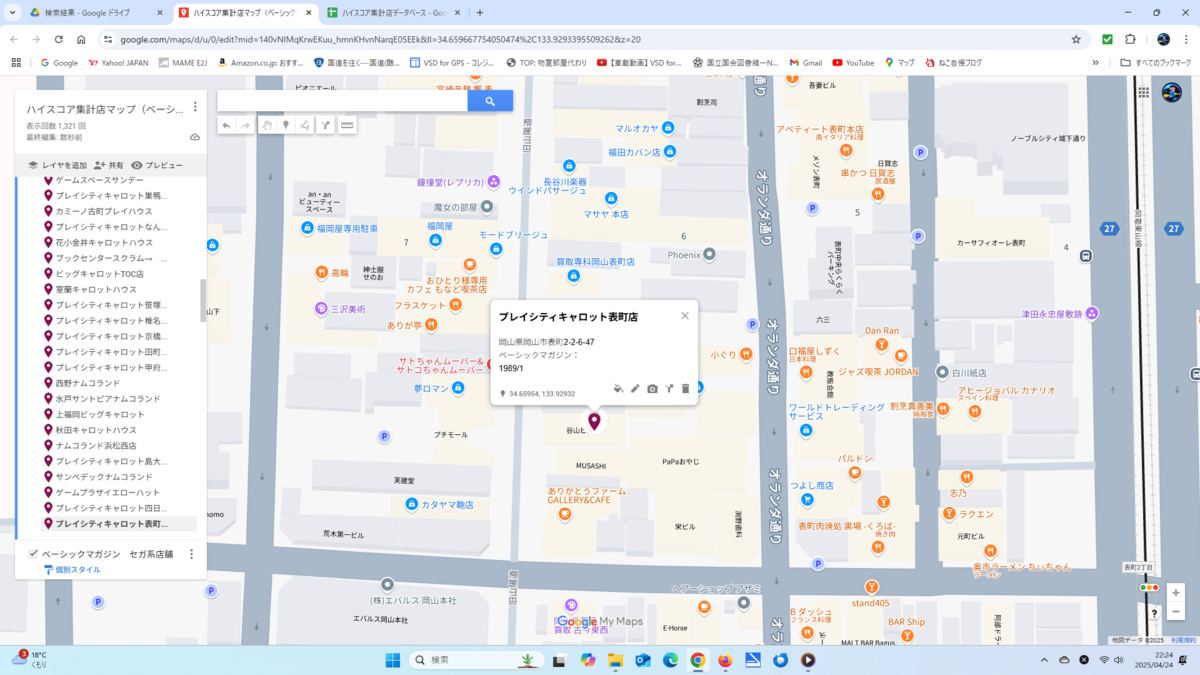Zoom out with the minus button
The height and width of the screenshot is (675, 1200).
click(1176, 612)
